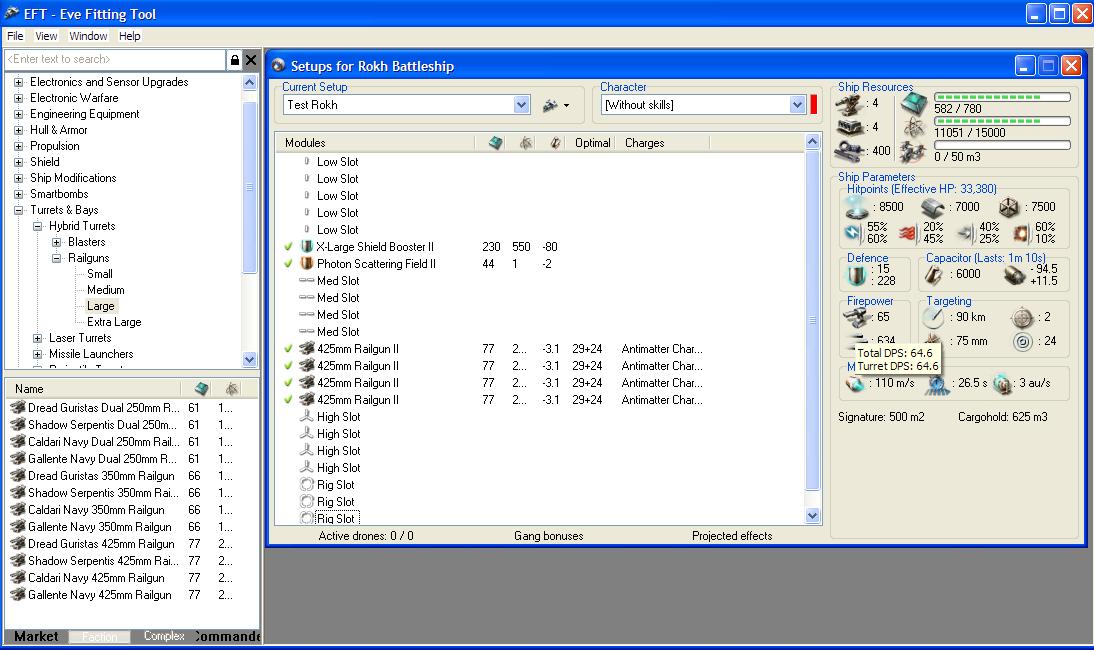Click the CPU usage bar 582 / 780

(1002, 98)
